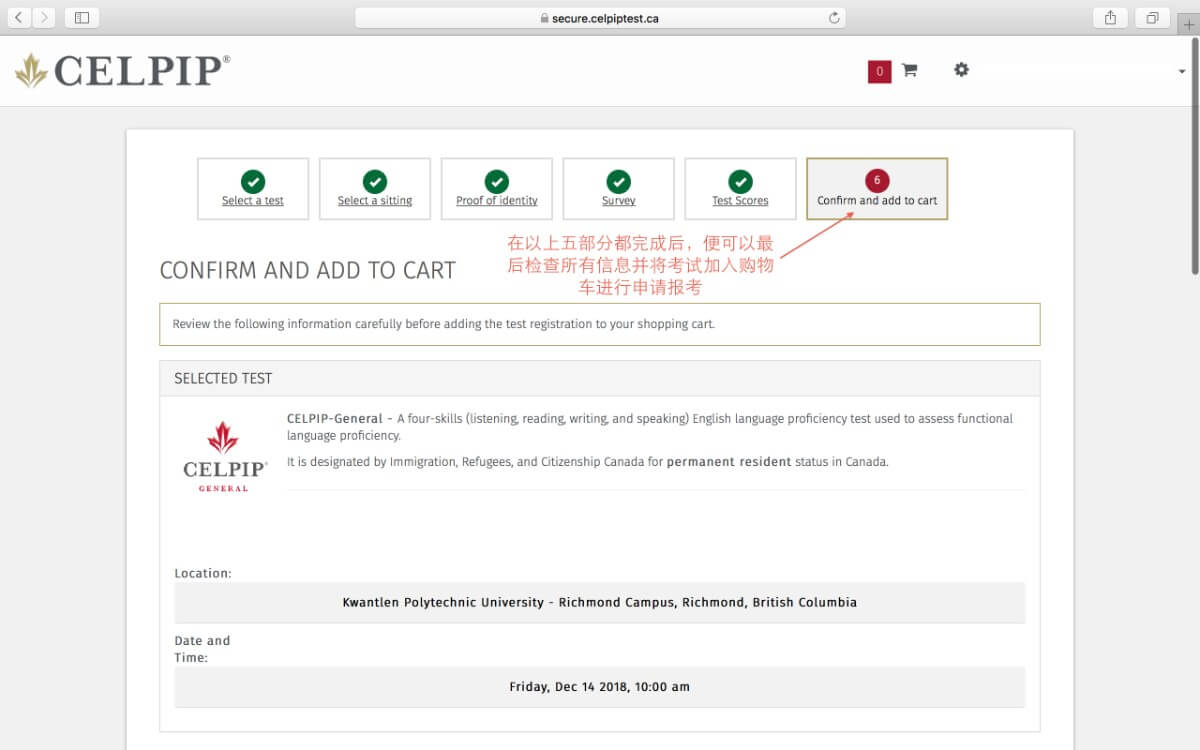Click the SELECTED TEST section header
This screenshot has height=750, width=1200.
pyautogui.click(x=600, y=379)
